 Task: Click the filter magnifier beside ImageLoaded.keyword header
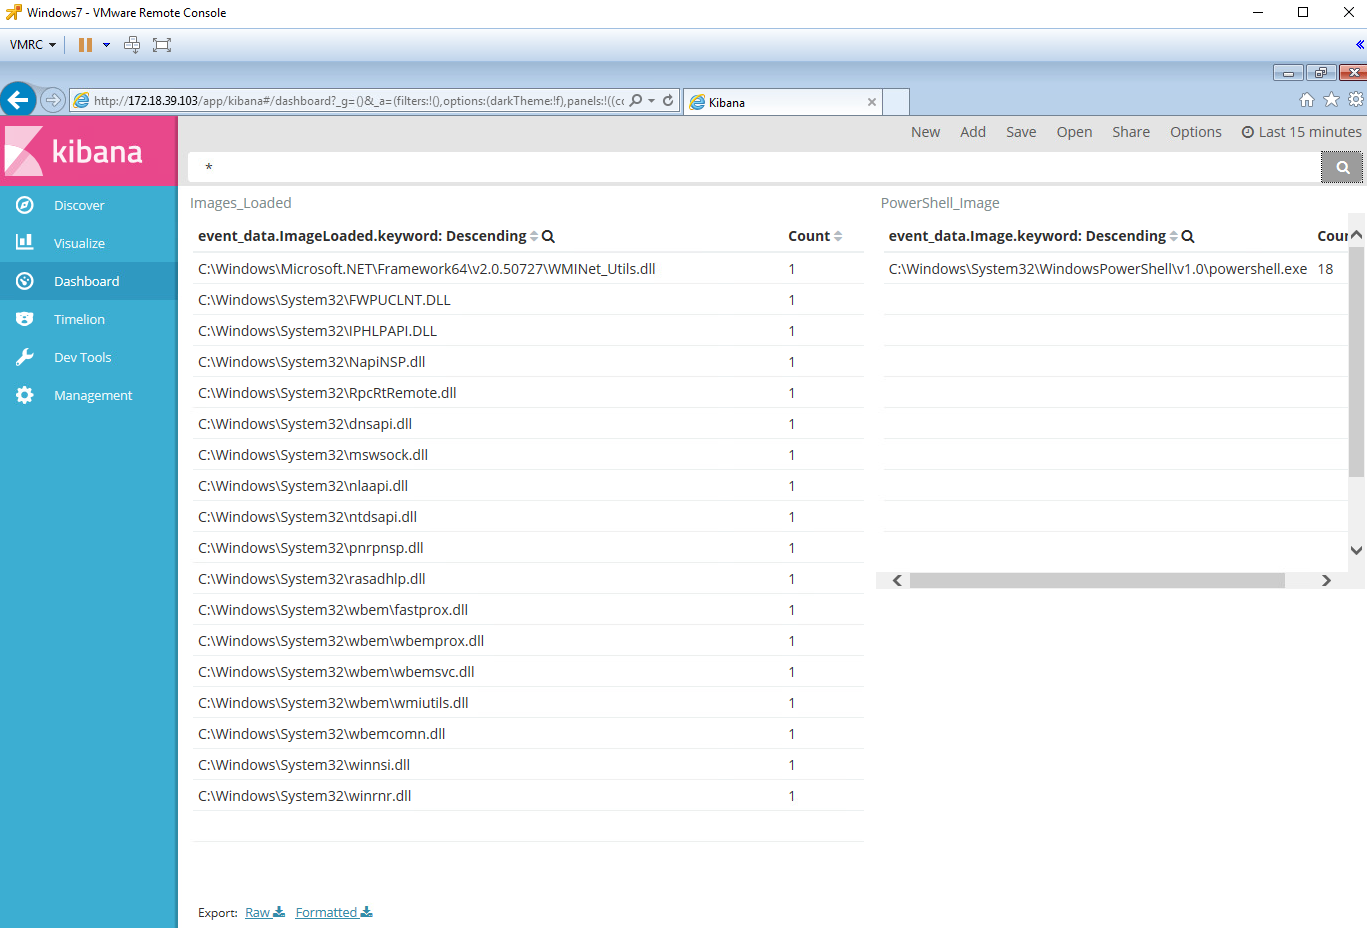[x=548, y=237]
